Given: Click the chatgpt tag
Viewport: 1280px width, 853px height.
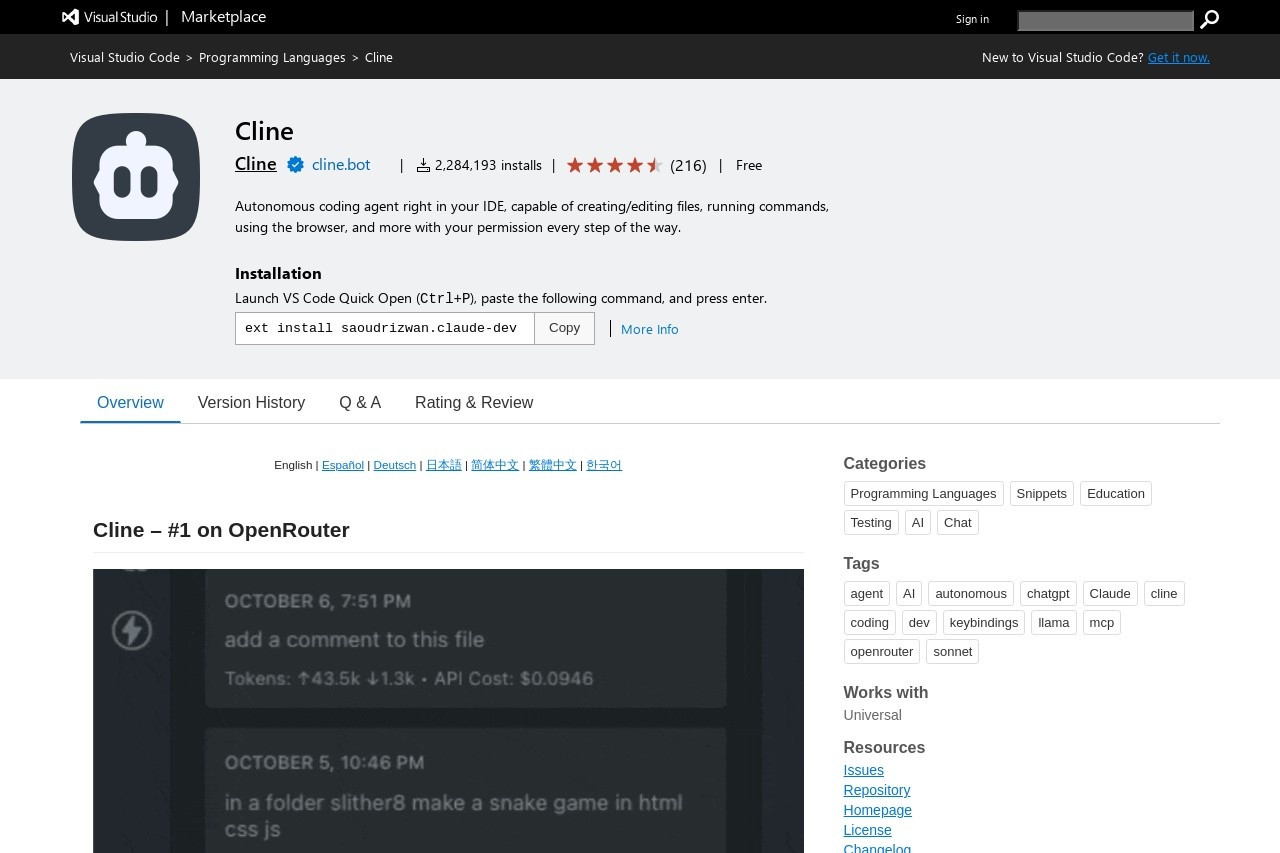Looking at the screenshot, I should pyautogui.click(x=1048, y=594).
